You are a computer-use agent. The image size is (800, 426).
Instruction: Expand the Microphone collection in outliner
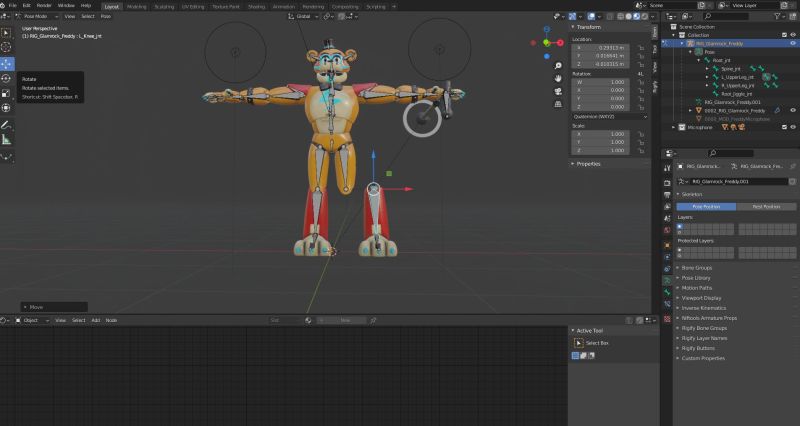click(x=673, y=127)
